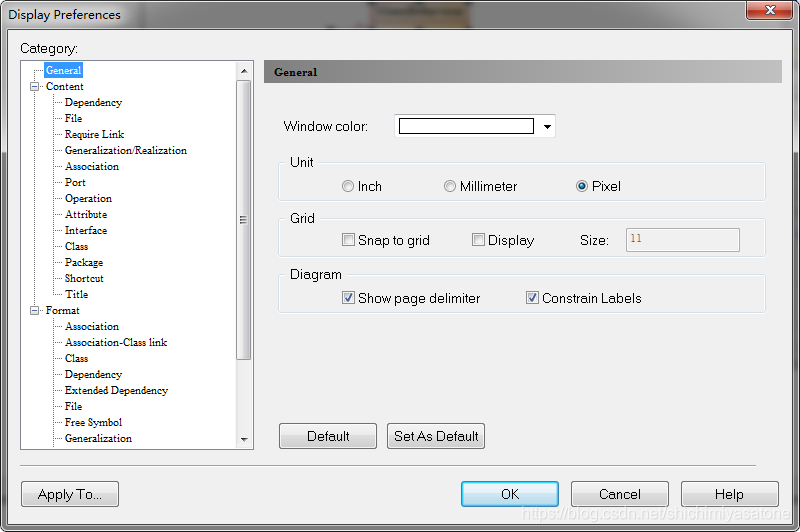
Task: Select Generalization/Realization in the tree
Action: click(126, 150)
